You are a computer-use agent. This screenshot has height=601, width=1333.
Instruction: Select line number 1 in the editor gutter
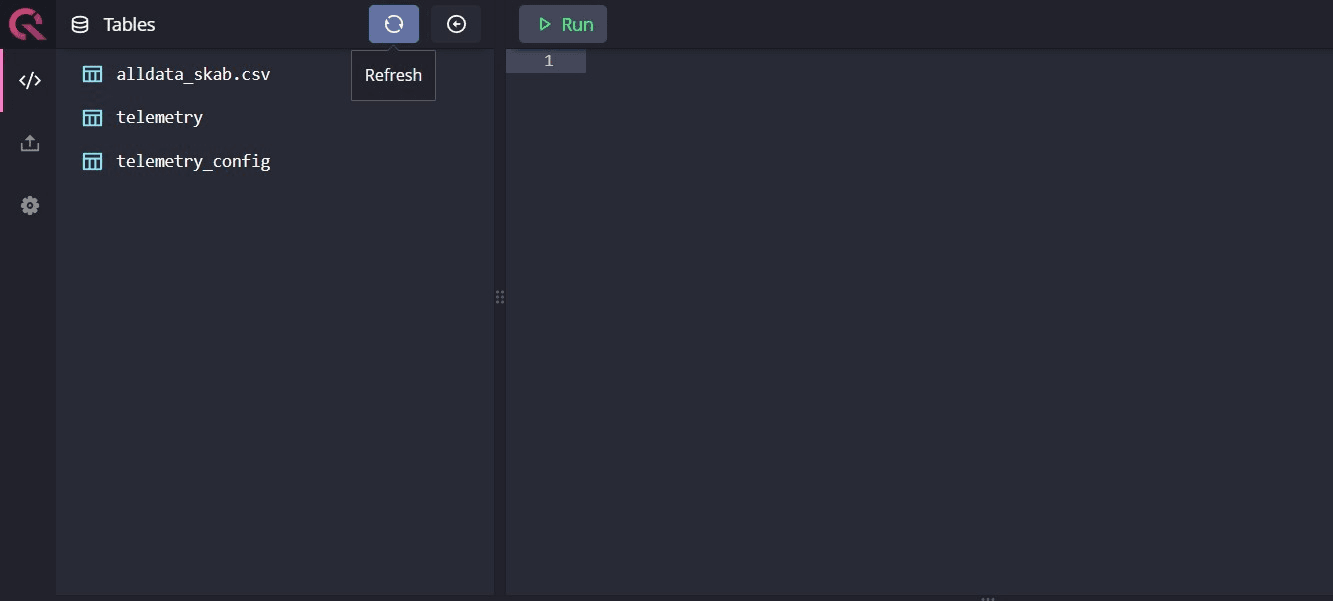click(548, 61)
